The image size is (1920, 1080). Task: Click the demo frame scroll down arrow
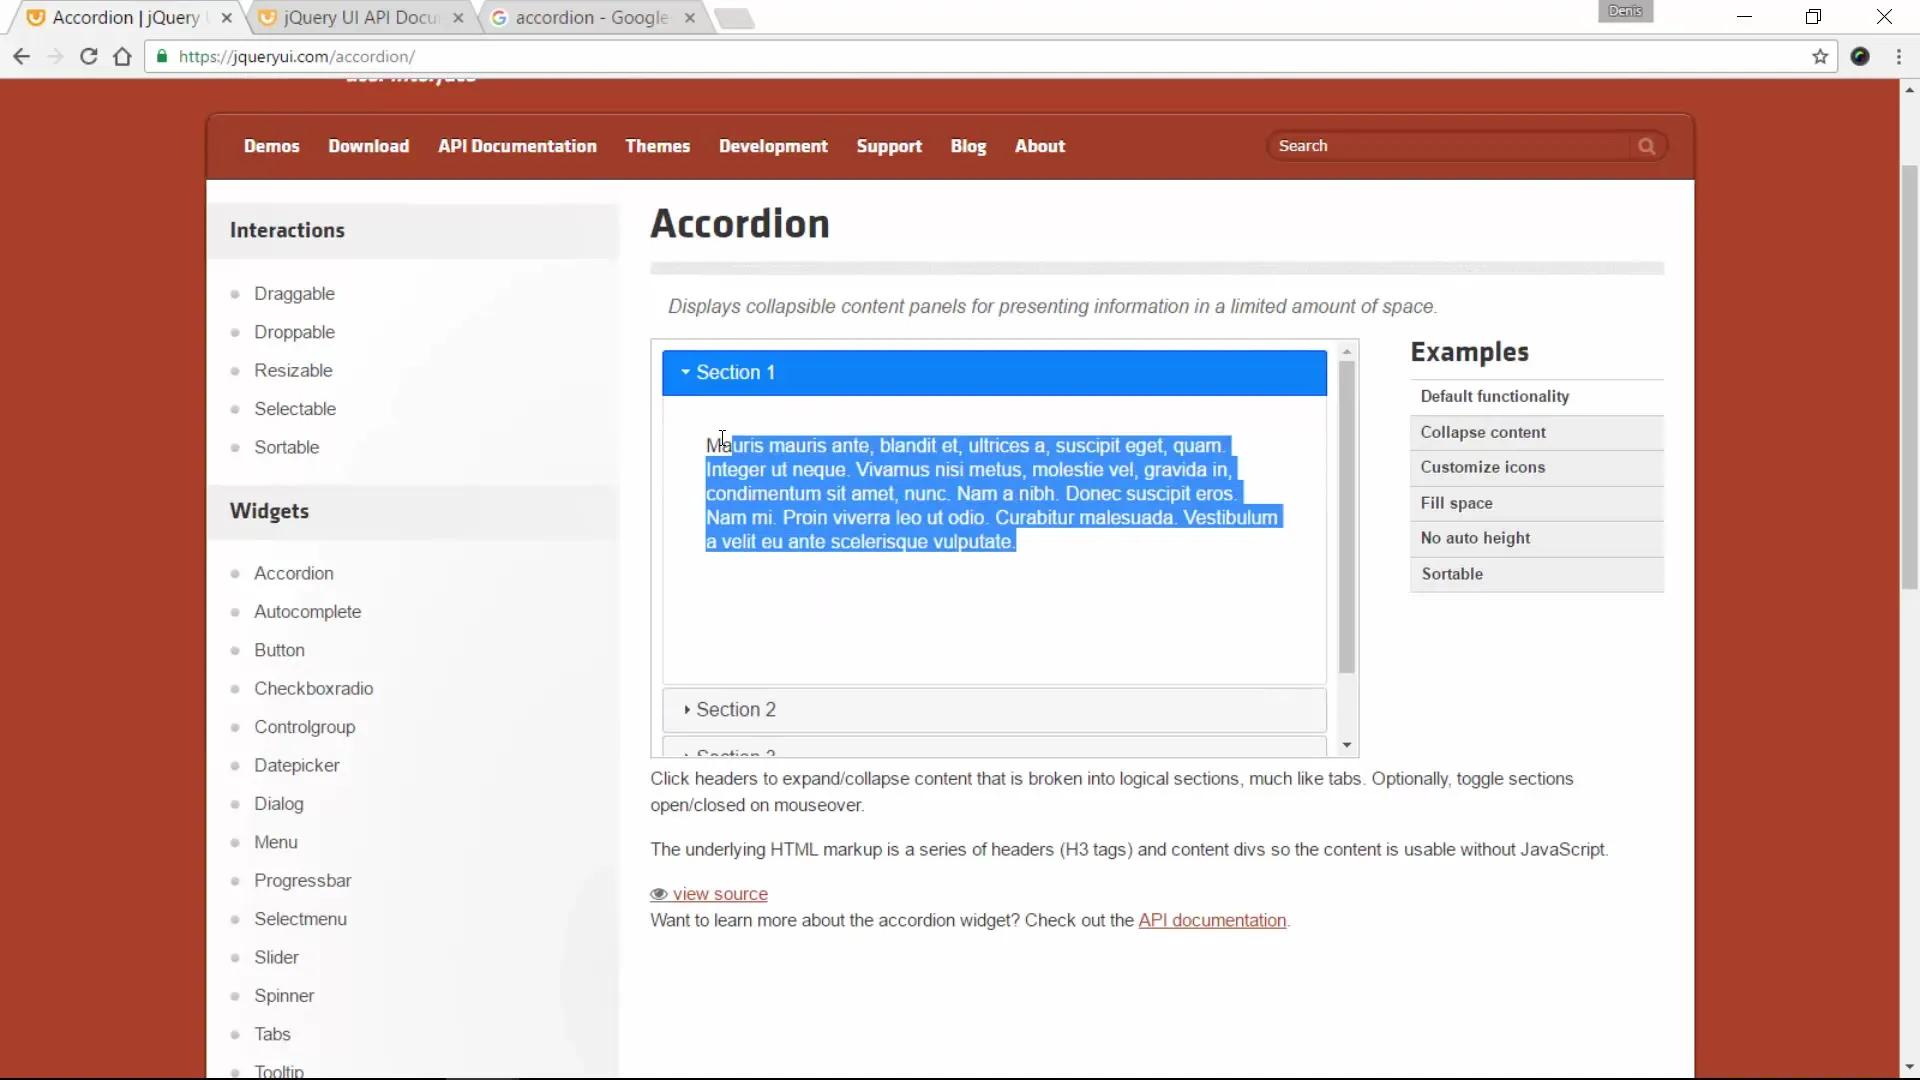coord(1347,745)
